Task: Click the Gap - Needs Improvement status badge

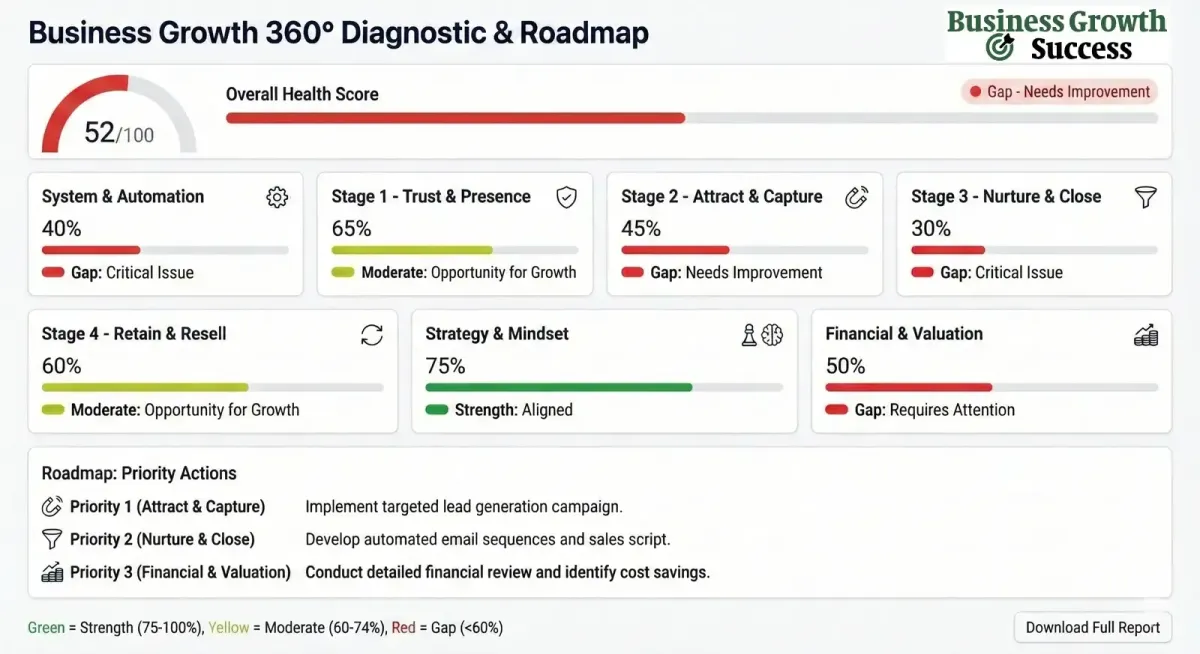Action: pyautogui.click(x=1058, y=91)
